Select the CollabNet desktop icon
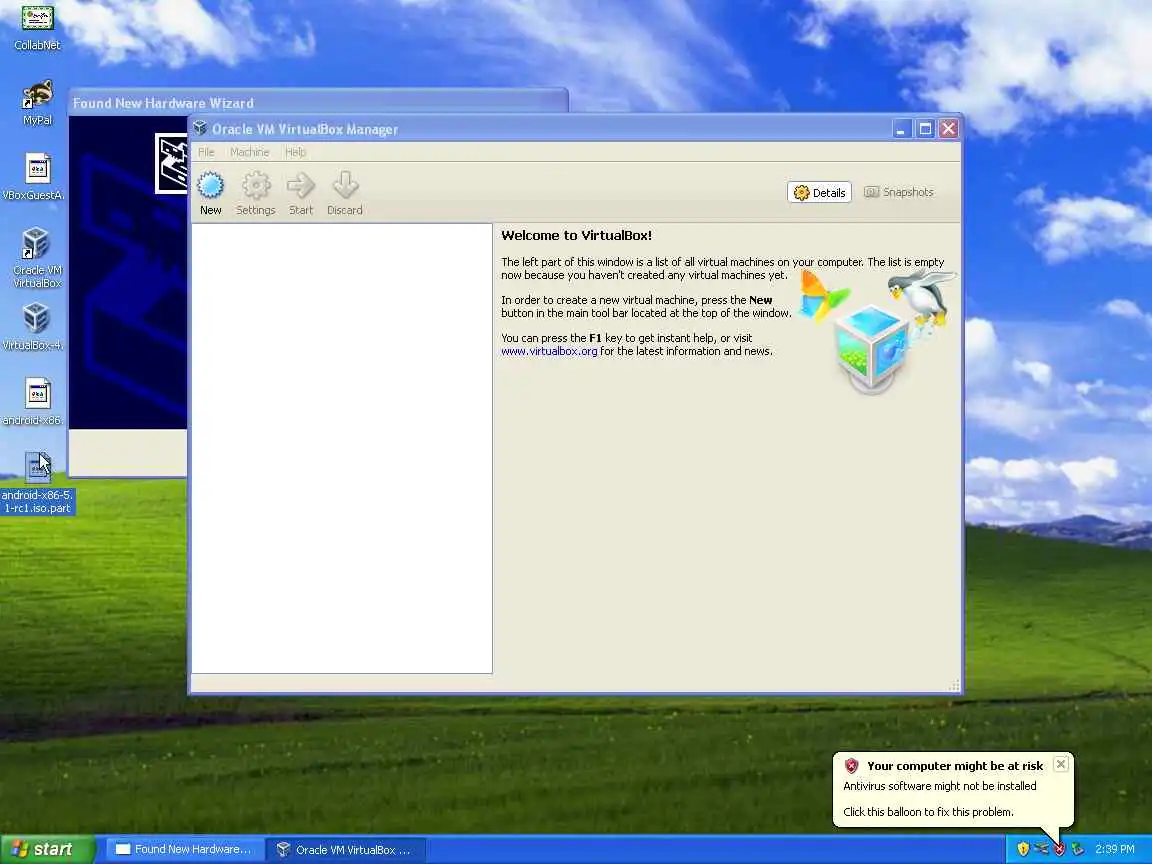 click(x=37, y=28)
